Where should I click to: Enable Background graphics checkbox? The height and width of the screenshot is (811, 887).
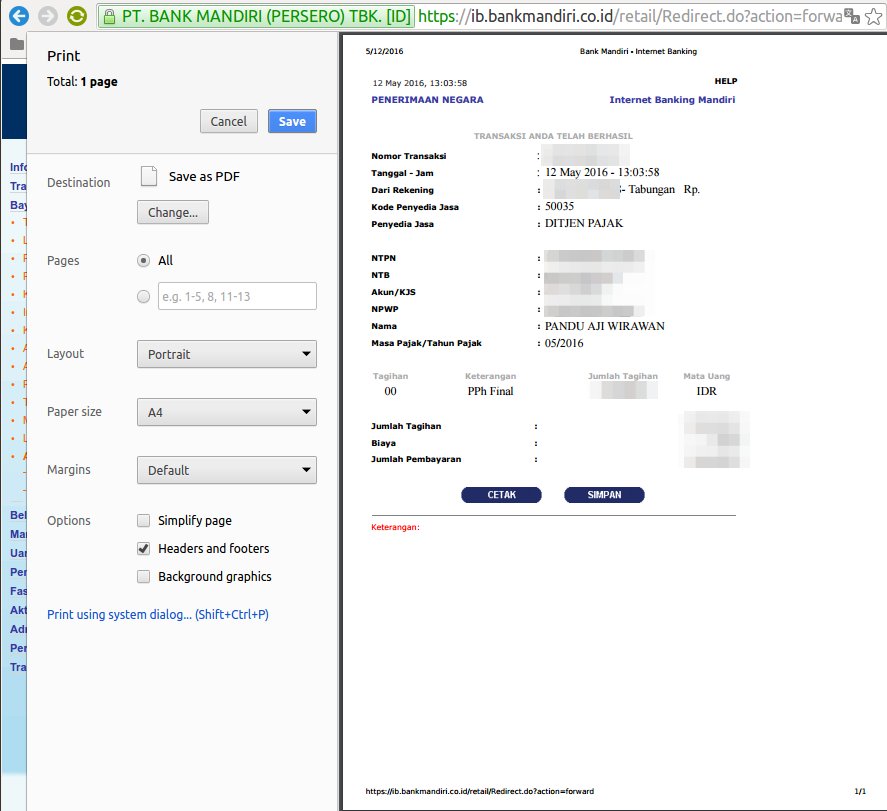pyautogui.click(x=144, y=576)
